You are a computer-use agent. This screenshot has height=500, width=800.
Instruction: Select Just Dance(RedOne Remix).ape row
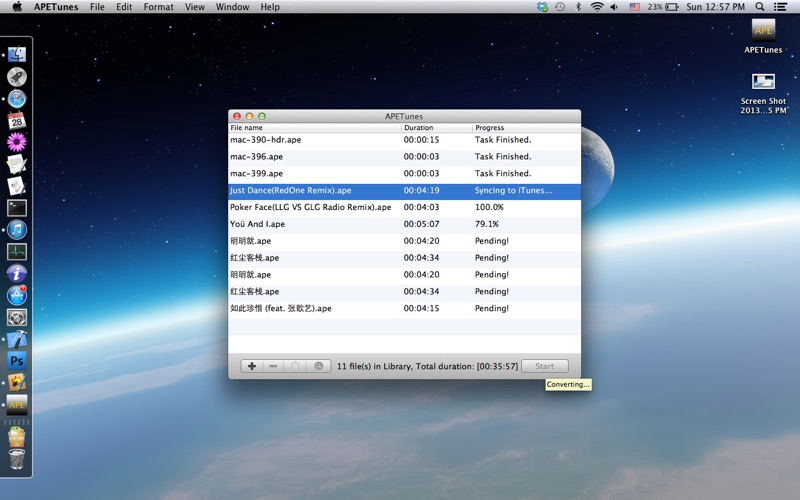404,190
